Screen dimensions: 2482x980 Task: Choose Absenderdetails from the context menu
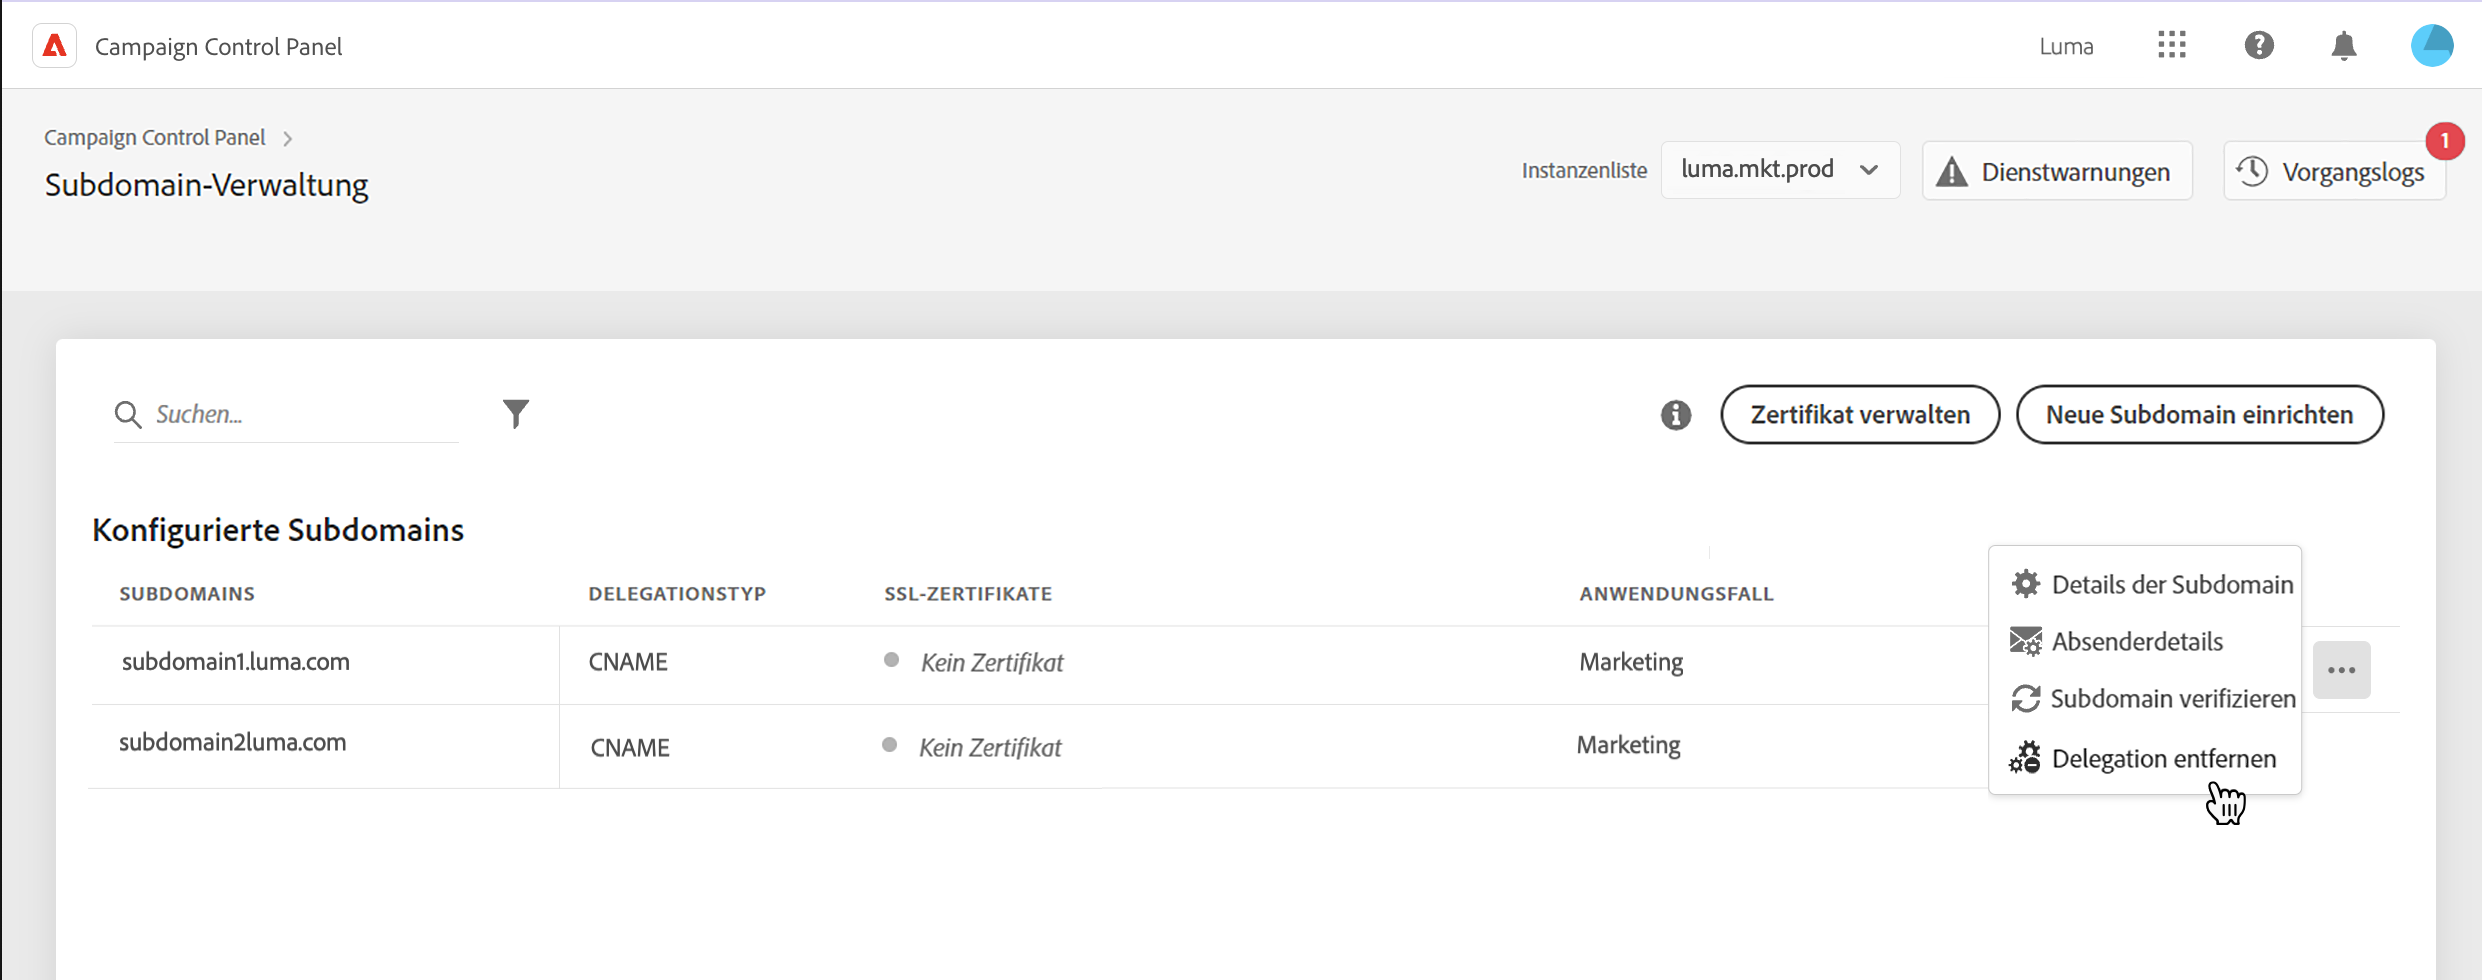pos(2136,641)
